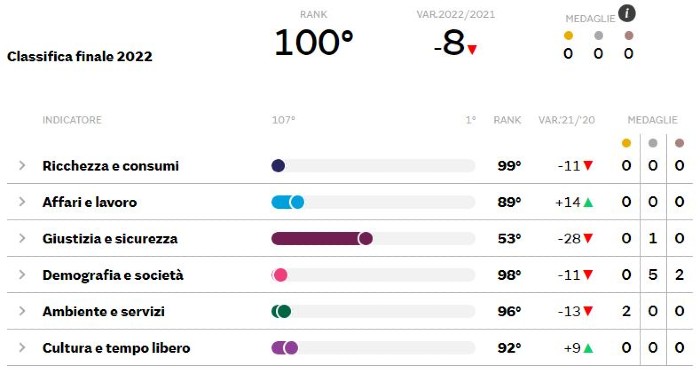
Task: Click the bronze medal dot in header
Action: [629, 36]
